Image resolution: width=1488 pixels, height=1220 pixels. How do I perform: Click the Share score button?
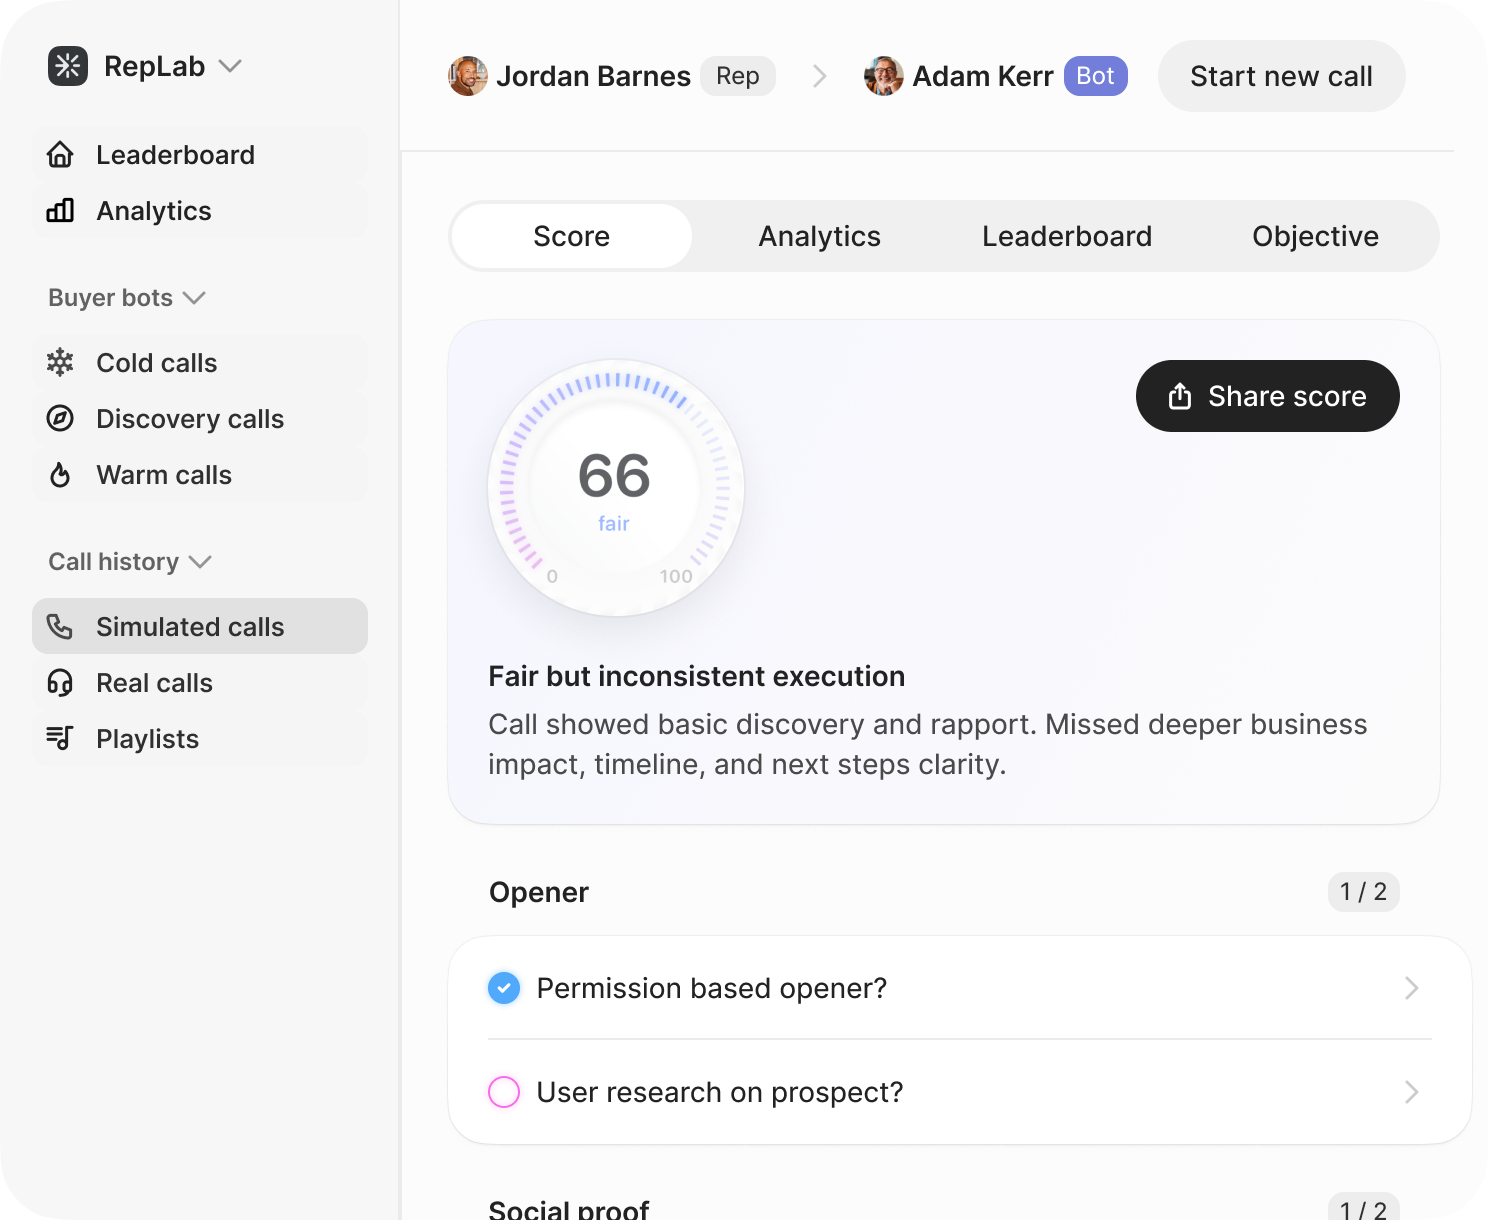click(1268, 396)
